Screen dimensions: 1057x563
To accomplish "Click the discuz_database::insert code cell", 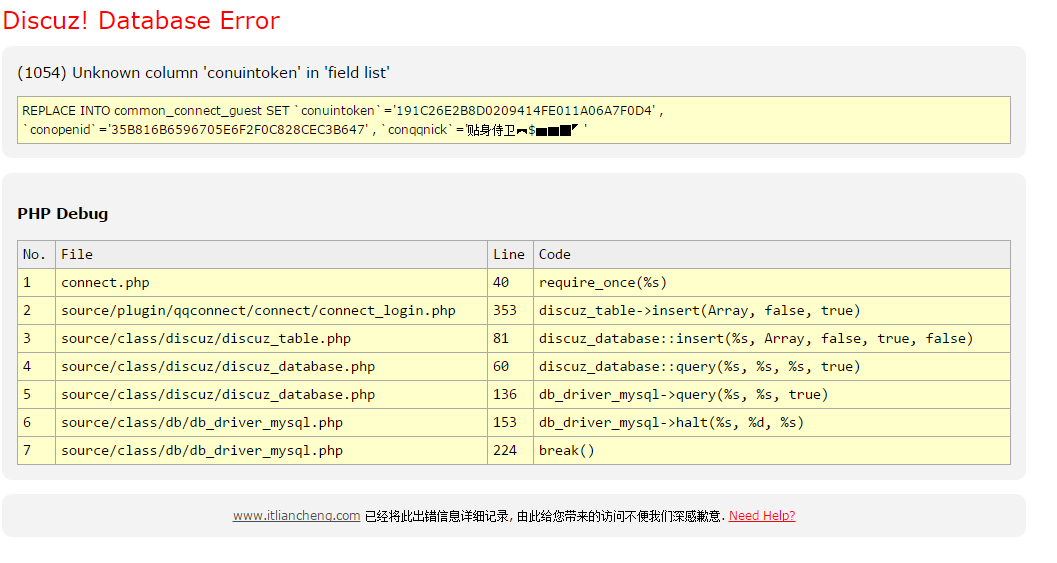I will 755,338.
